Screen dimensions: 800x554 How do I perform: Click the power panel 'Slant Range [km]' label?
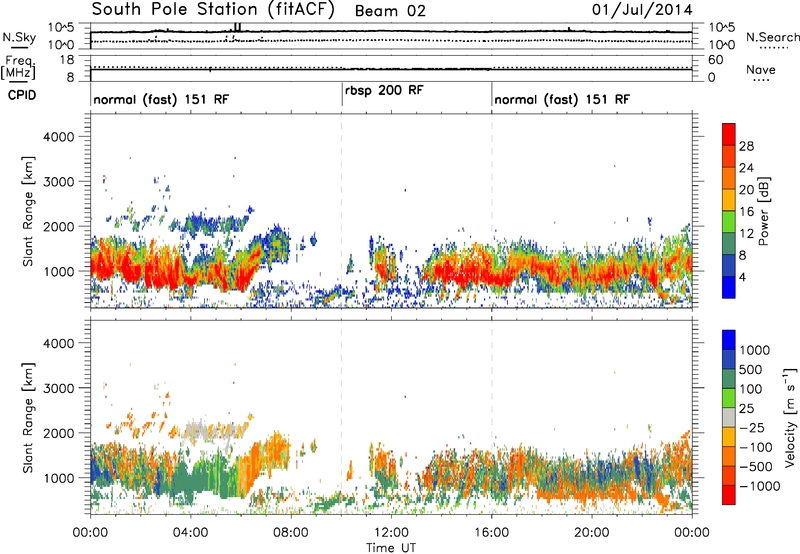pos(29,211)
